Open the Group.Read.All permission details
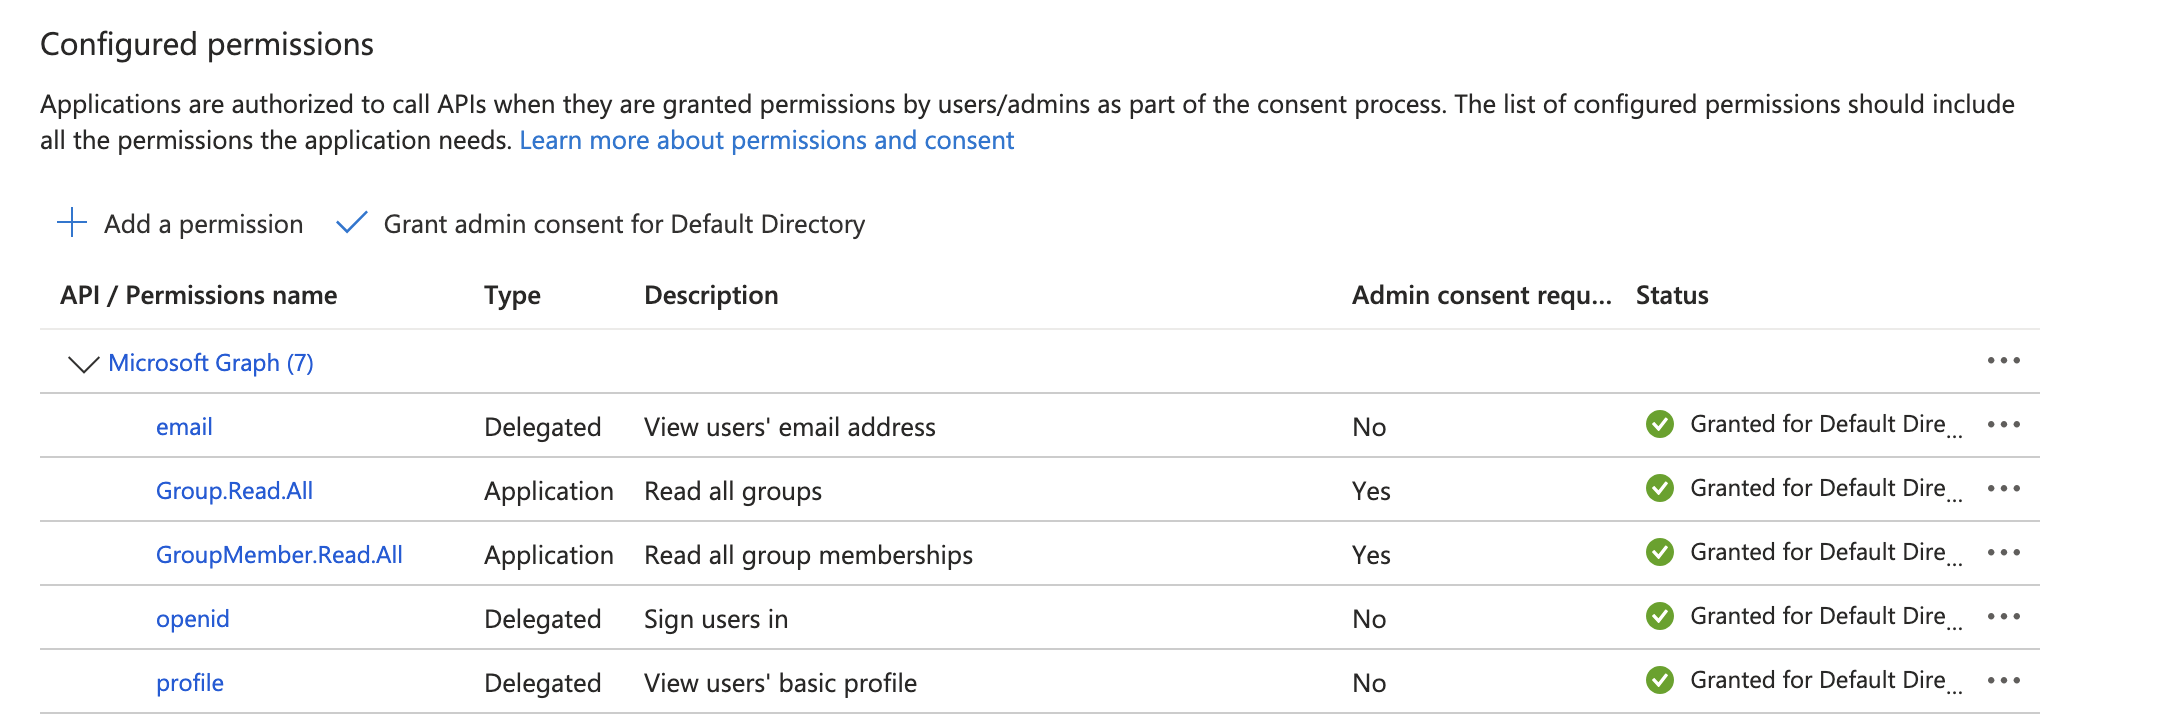 (234, 491)
